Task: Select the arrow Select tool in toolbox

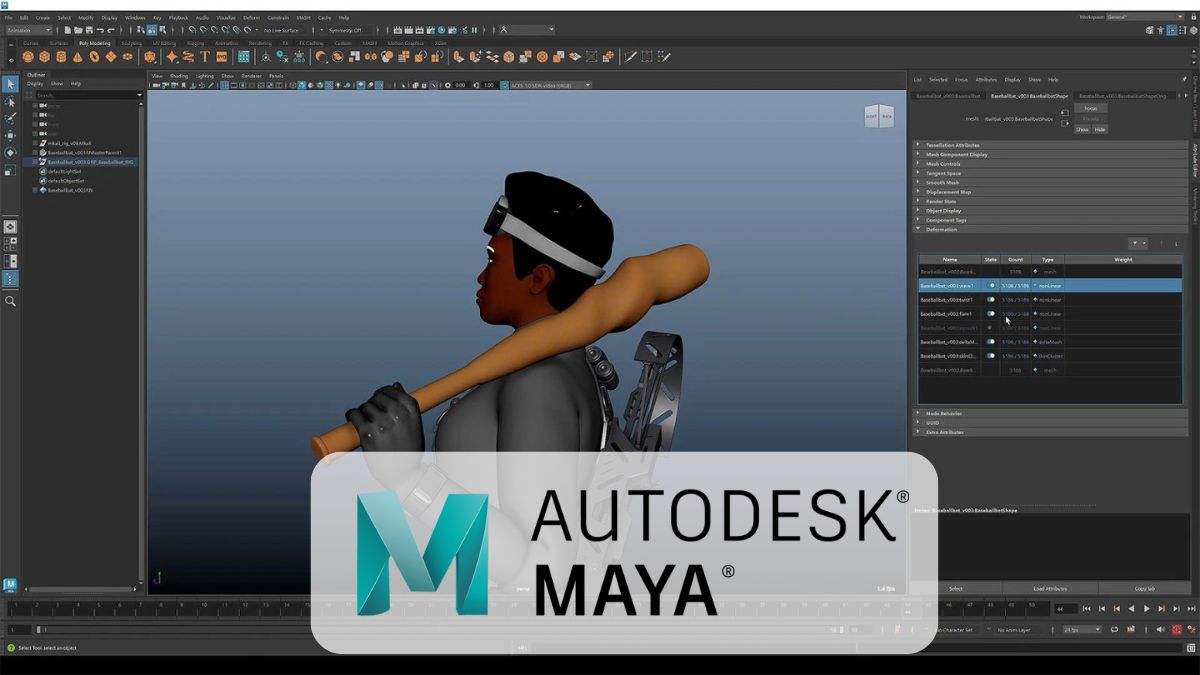Action: coord(10,84)
